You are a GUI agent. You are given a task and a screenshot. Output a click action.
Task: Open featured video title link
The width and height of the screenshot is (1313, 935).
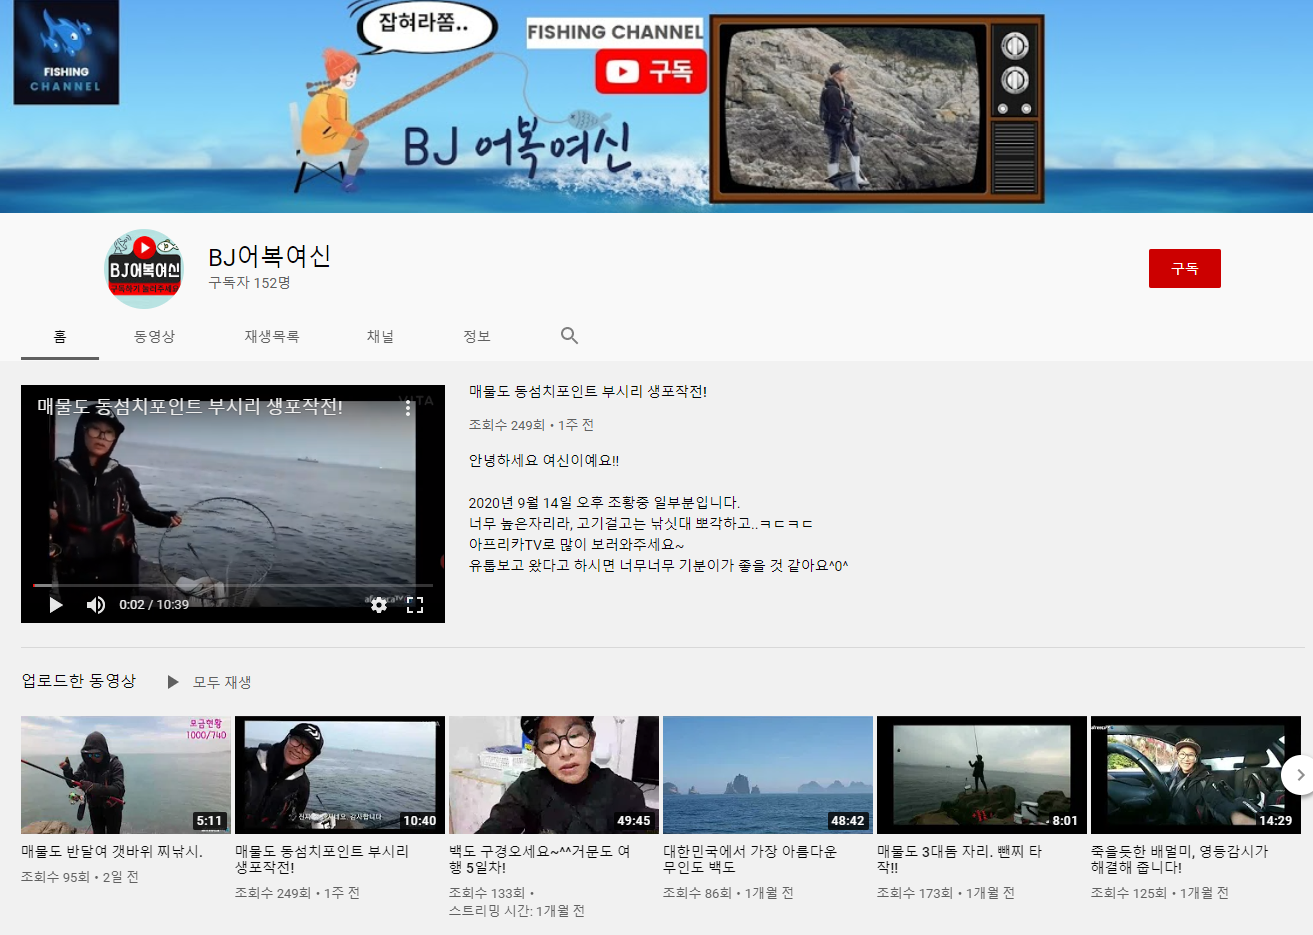pyautogui.click(x=588, y=392)
